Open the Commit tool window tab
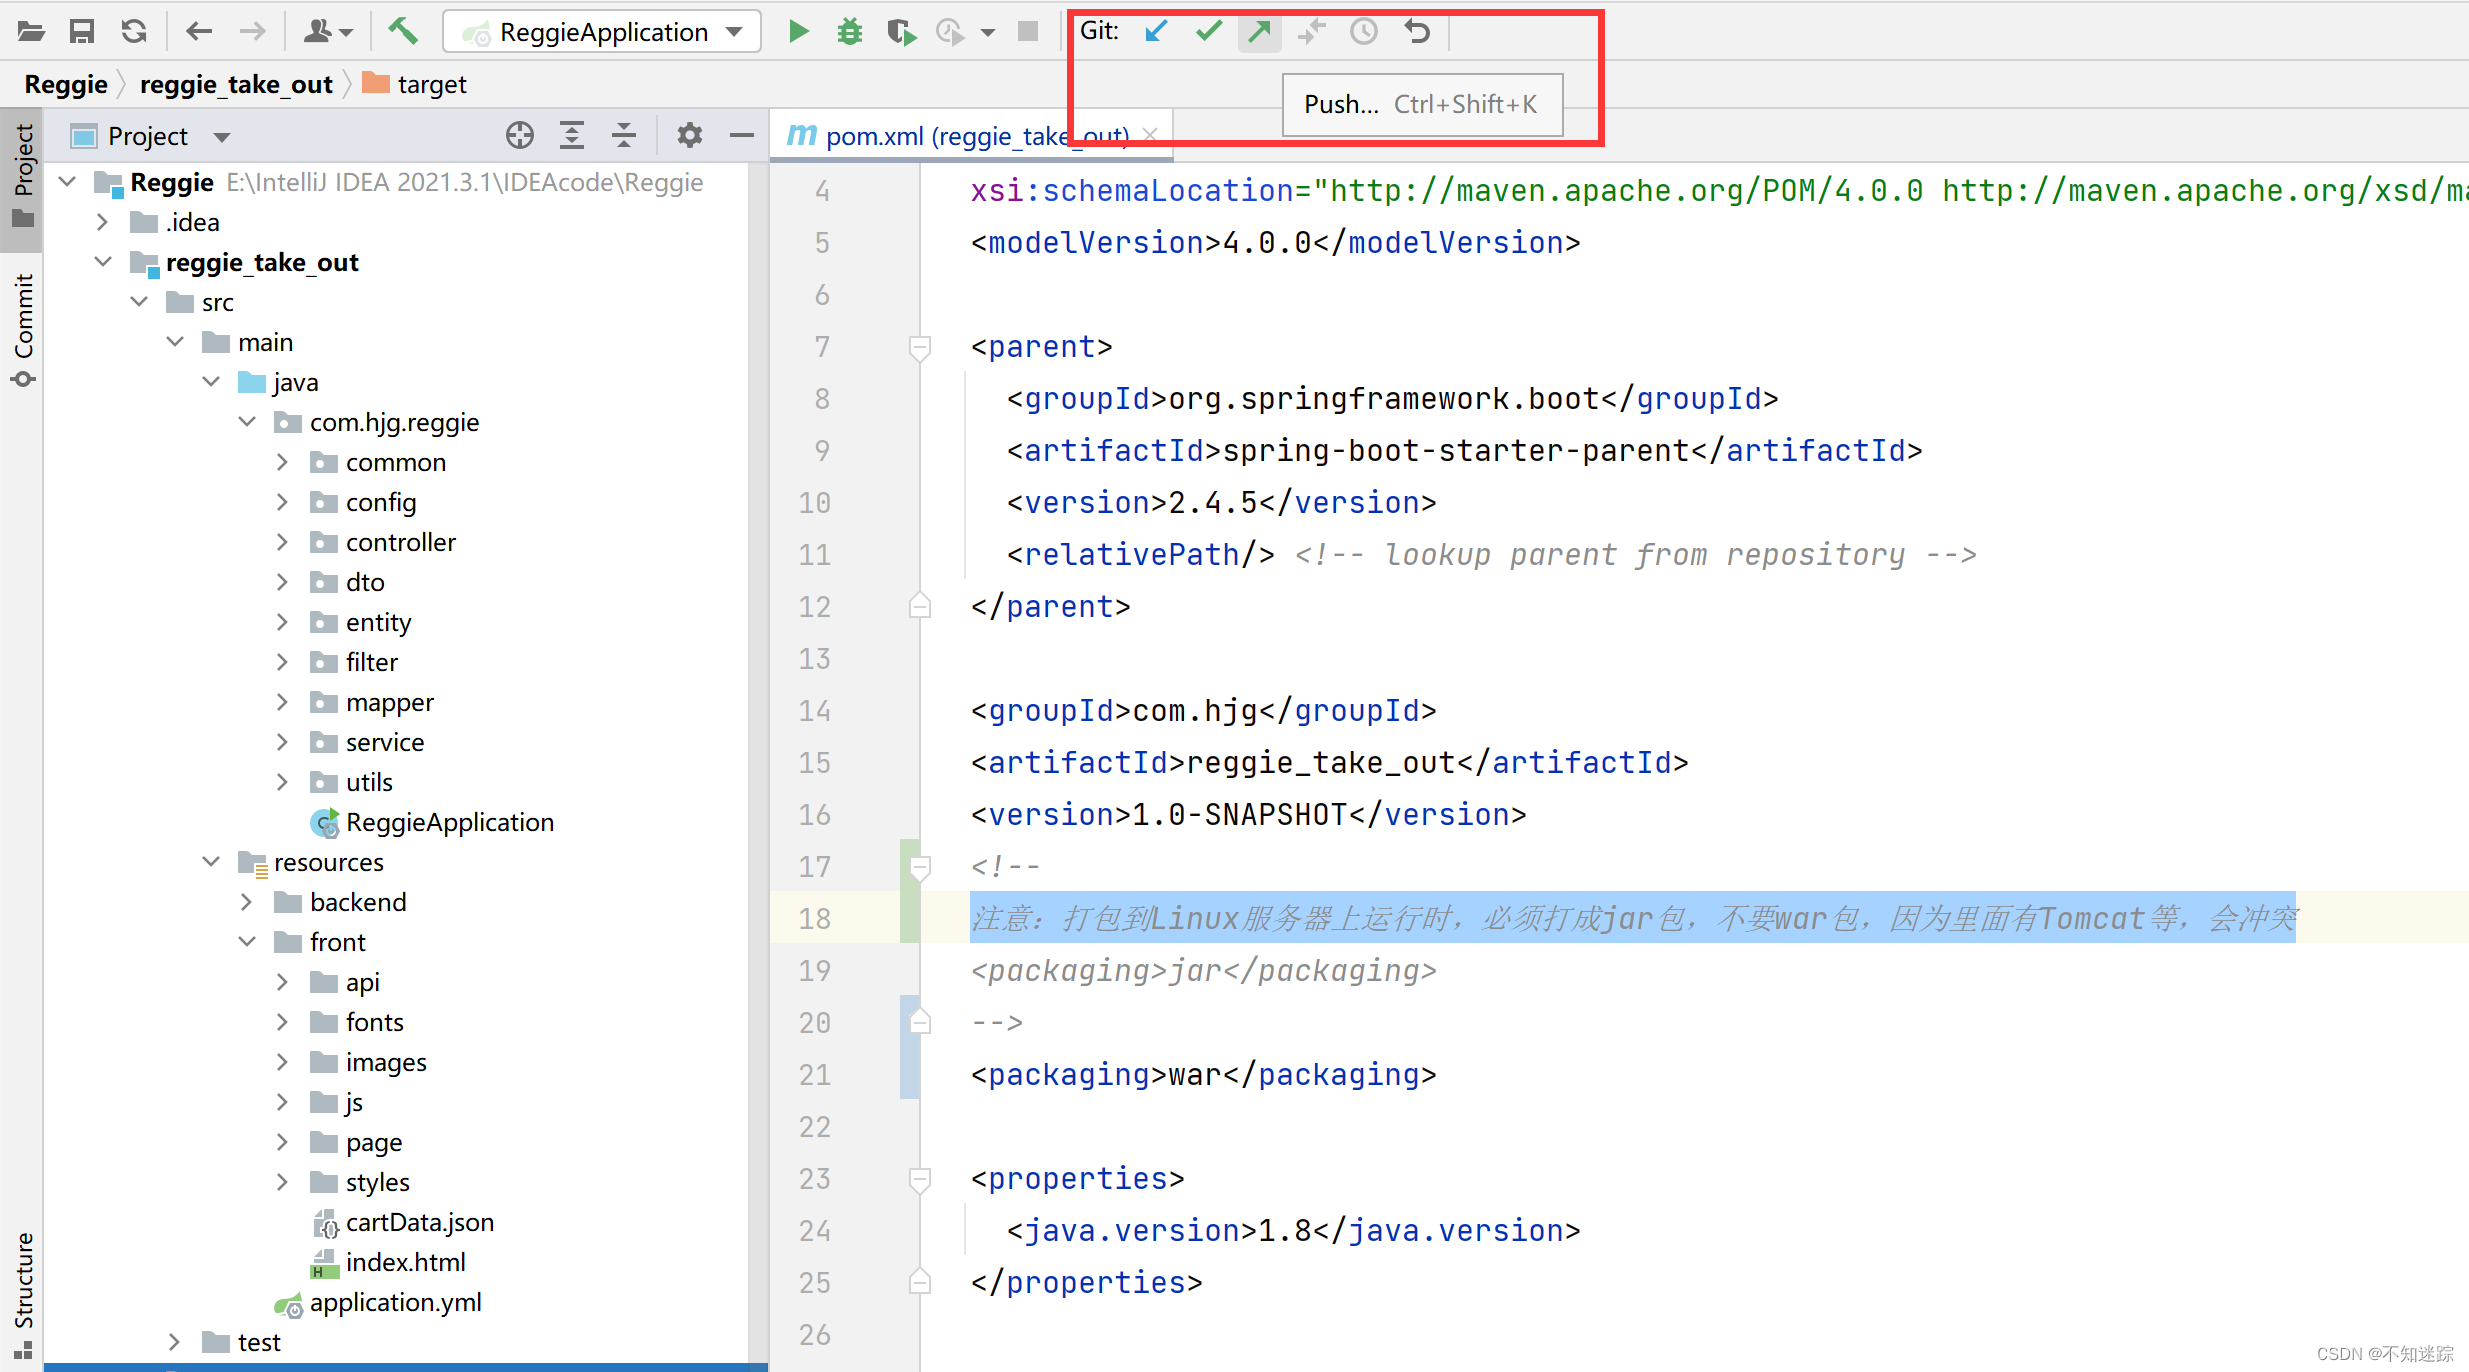This screenshot has width=2469, height=1372. coord(23,330)
